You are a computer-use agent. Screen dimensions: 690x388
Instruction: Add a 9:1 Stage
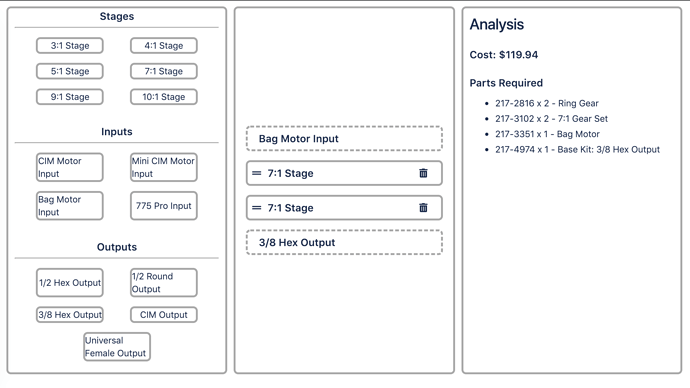(70, 97)
